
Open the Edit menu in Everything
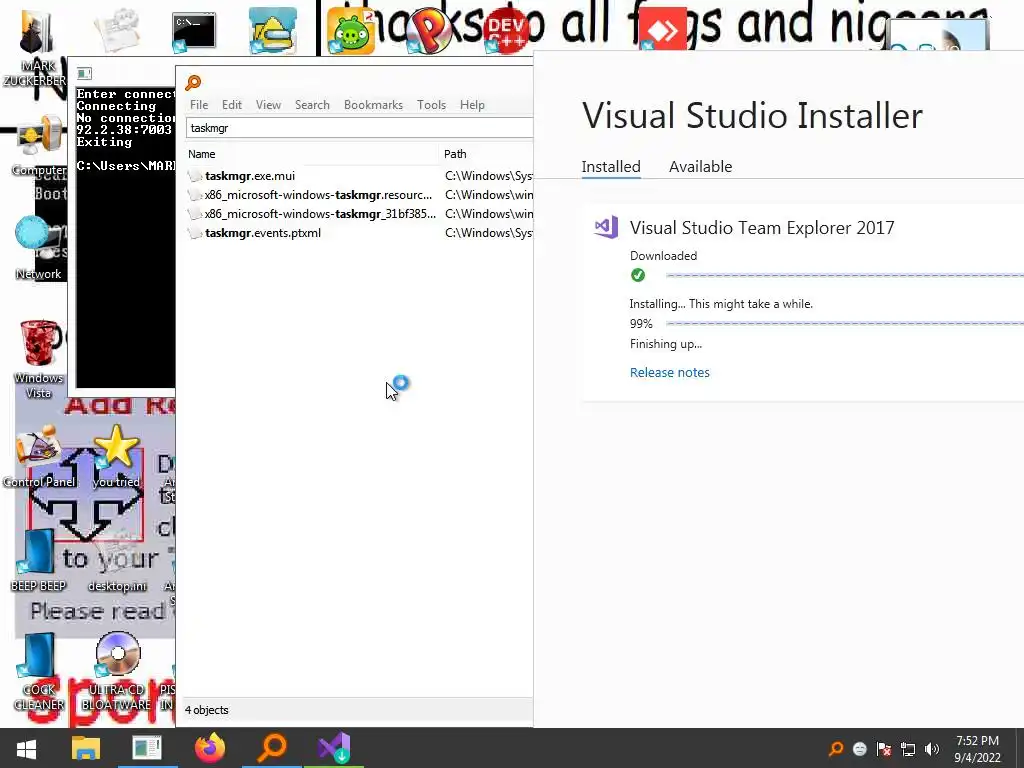point(232,105)
